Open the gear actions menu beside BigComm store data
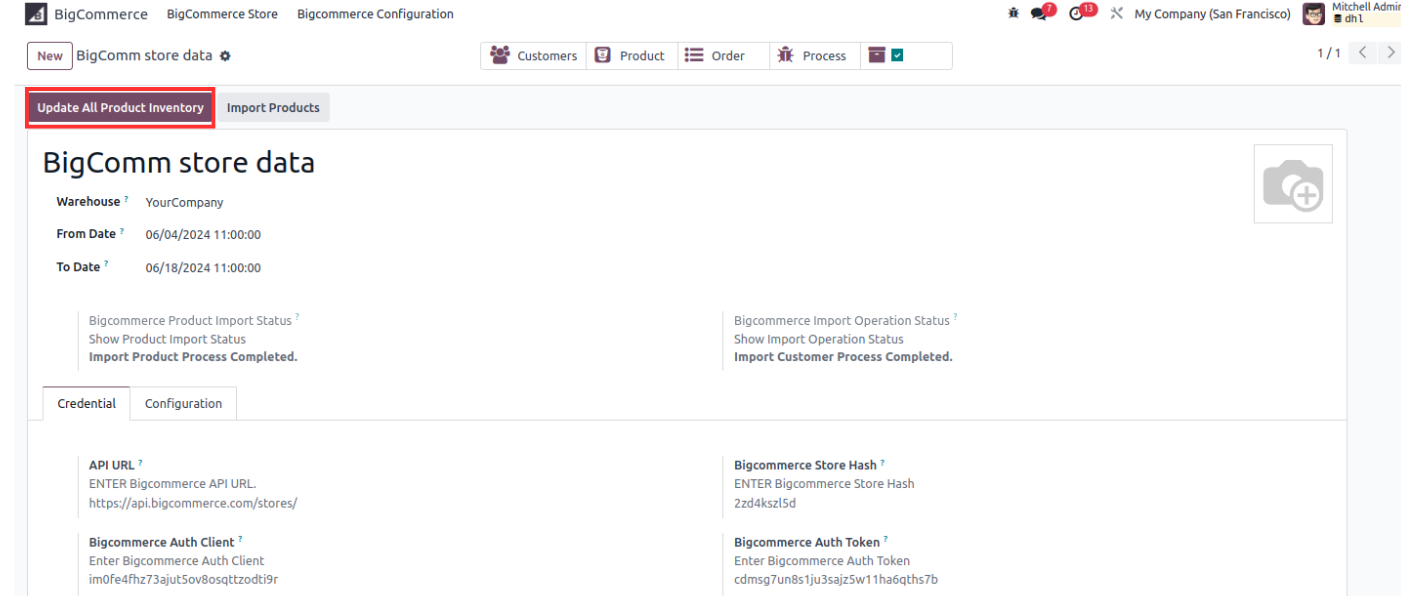Viewport: 1409px width, 596px height. point(225,56)
